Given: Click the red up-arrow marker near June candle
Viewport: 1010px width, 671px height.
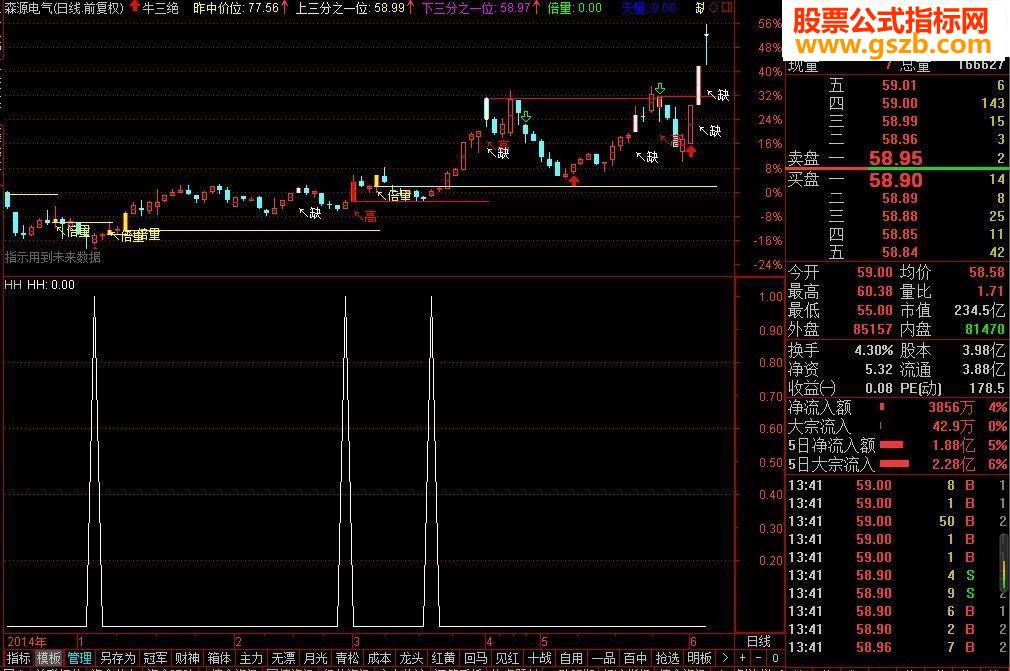Looking at the screenshot, I should click(x=691, y=152).
